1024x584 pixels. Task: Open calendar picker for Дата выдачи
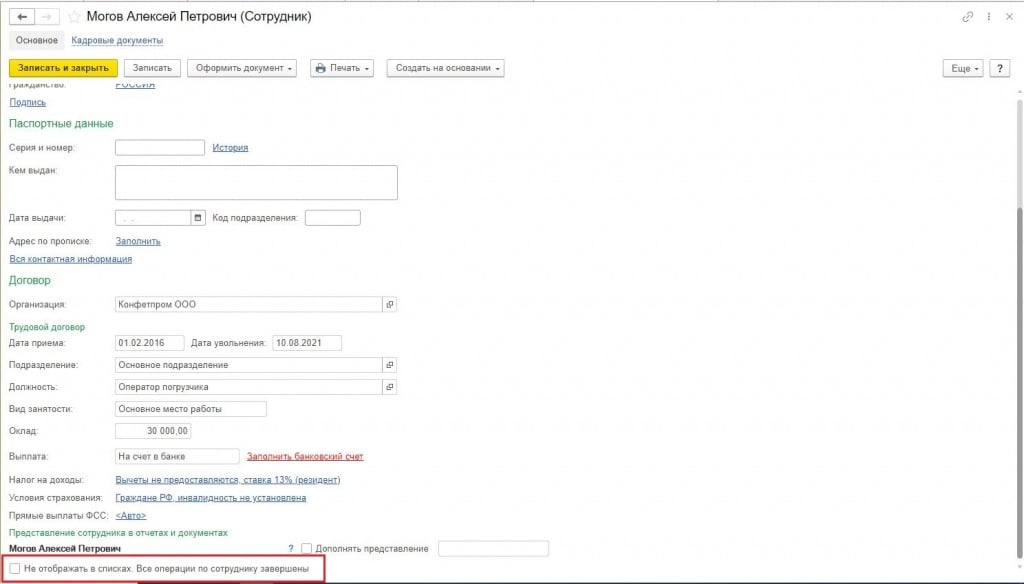pos(197,218)
